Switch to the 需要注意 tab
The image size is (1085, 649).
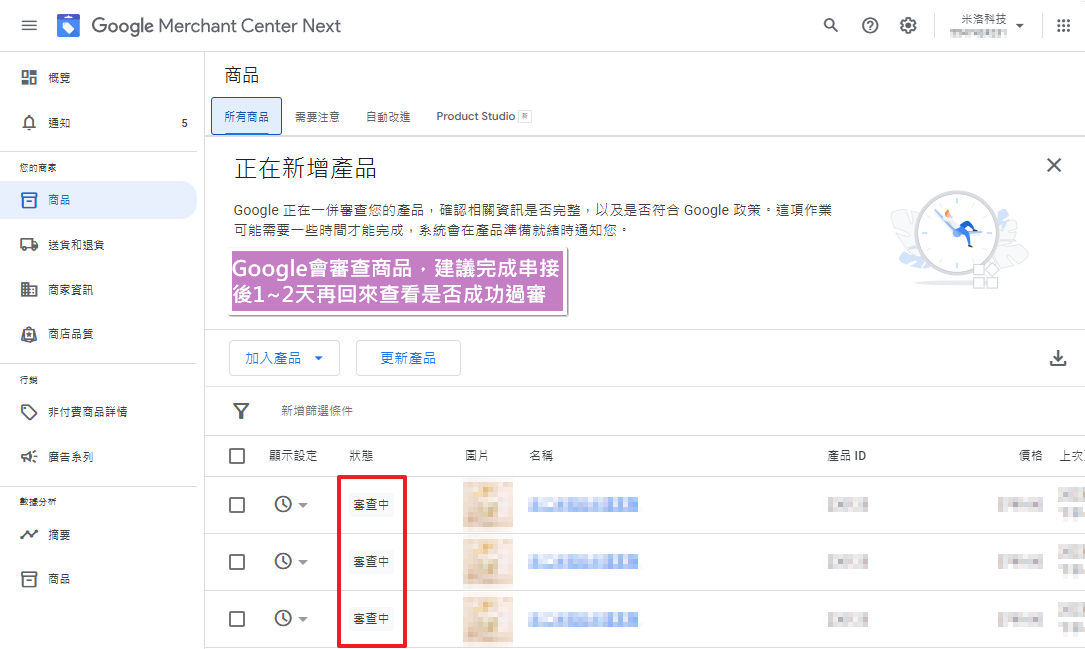pos(317,117)
